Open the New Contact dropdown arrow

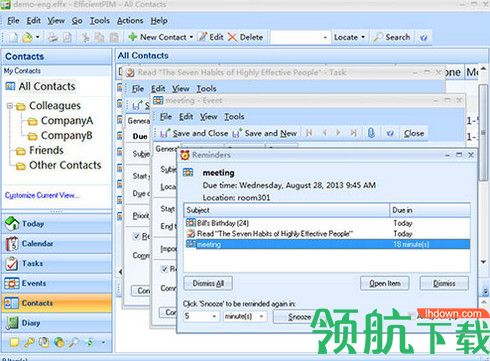pos(191,37)
